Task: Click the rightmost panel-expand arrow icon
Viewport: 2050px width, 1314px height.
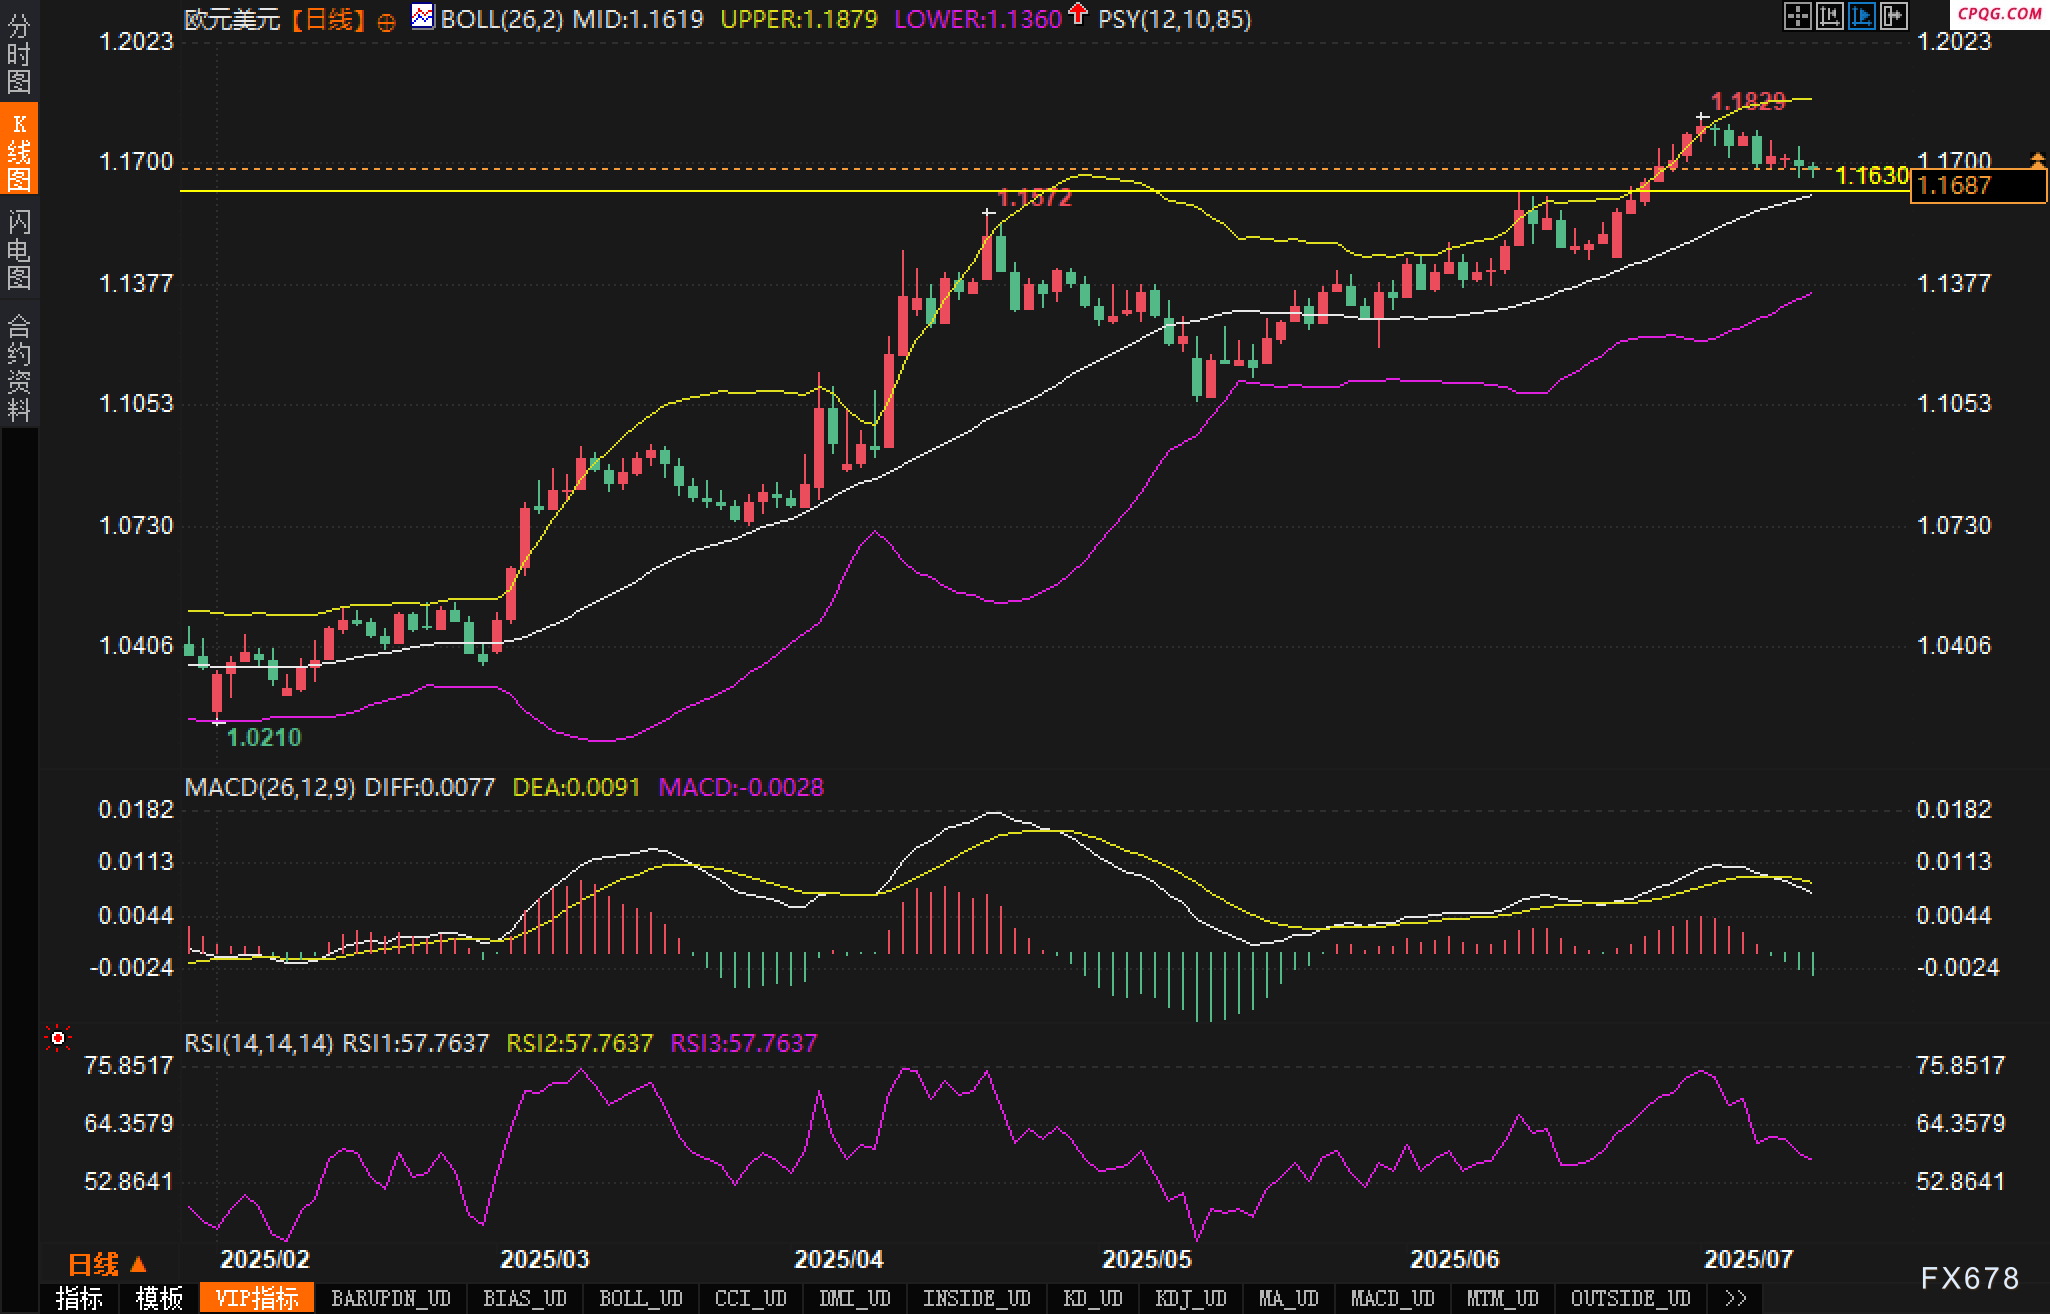Action: click(1893, 16)
